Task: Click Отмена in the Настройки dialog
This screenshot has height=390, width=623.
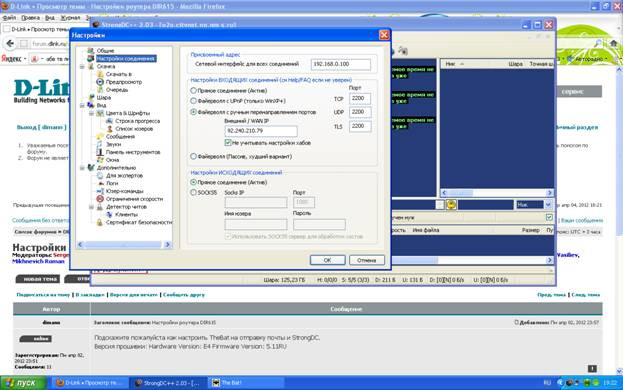Action: 366,260
